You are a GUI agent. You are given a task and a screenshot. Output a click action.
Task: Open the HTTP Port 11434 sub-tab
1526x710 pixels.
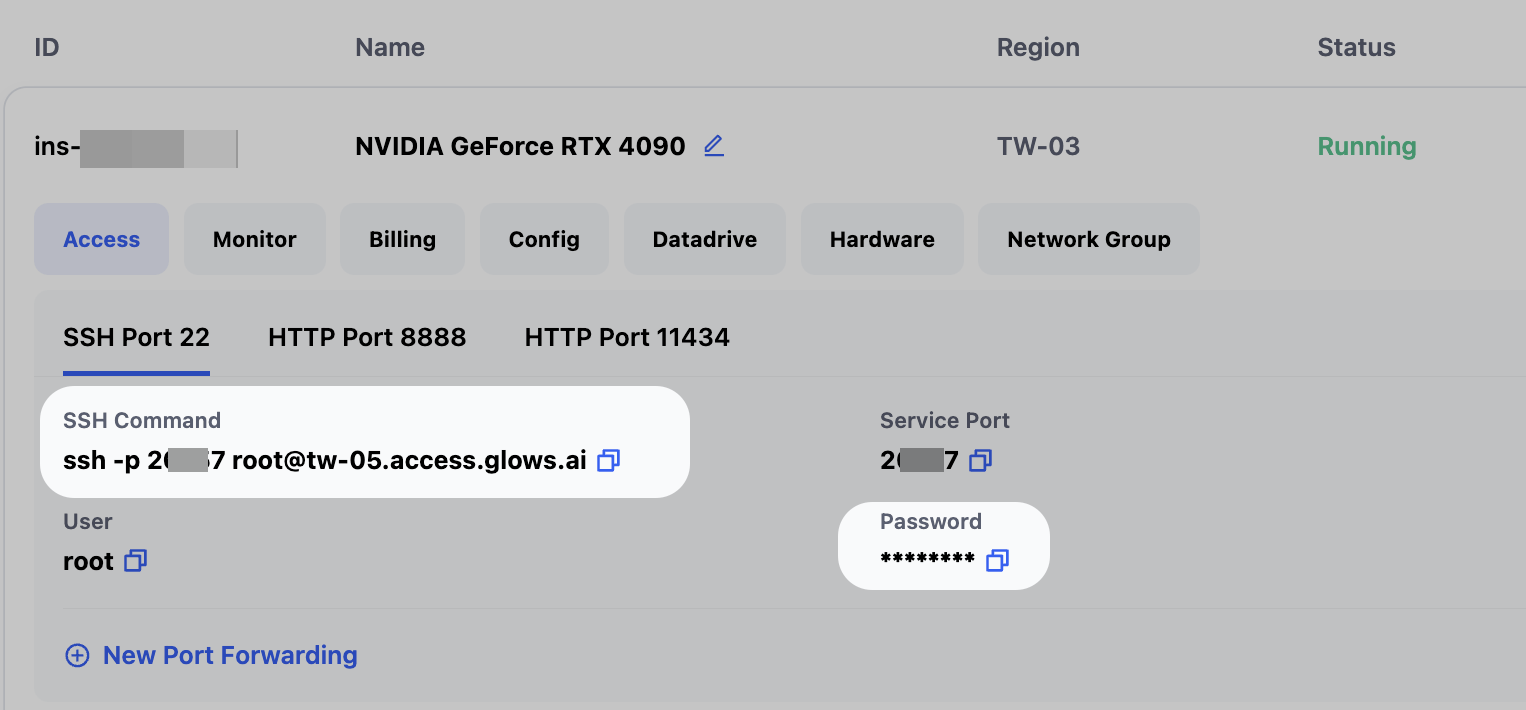pos(627,338)
